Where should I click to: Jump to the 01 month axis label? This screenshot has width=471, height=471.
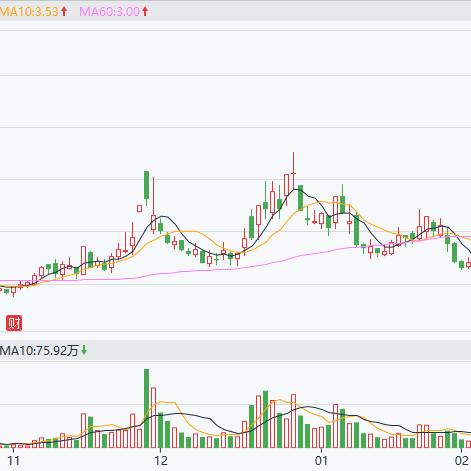tap(321, 461)
